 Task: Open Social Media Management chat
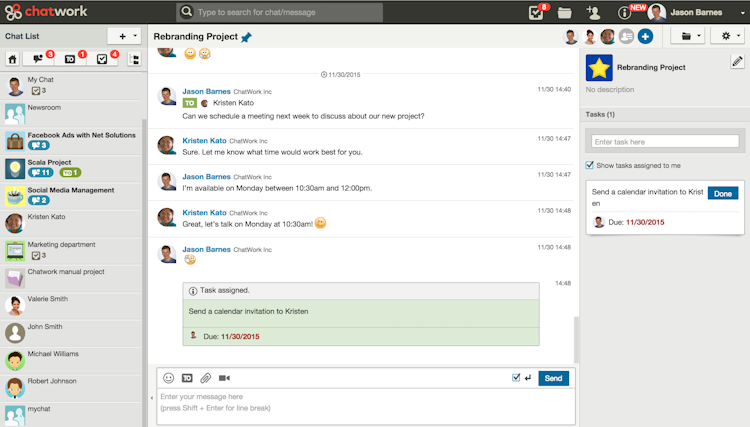click(72, 196)
